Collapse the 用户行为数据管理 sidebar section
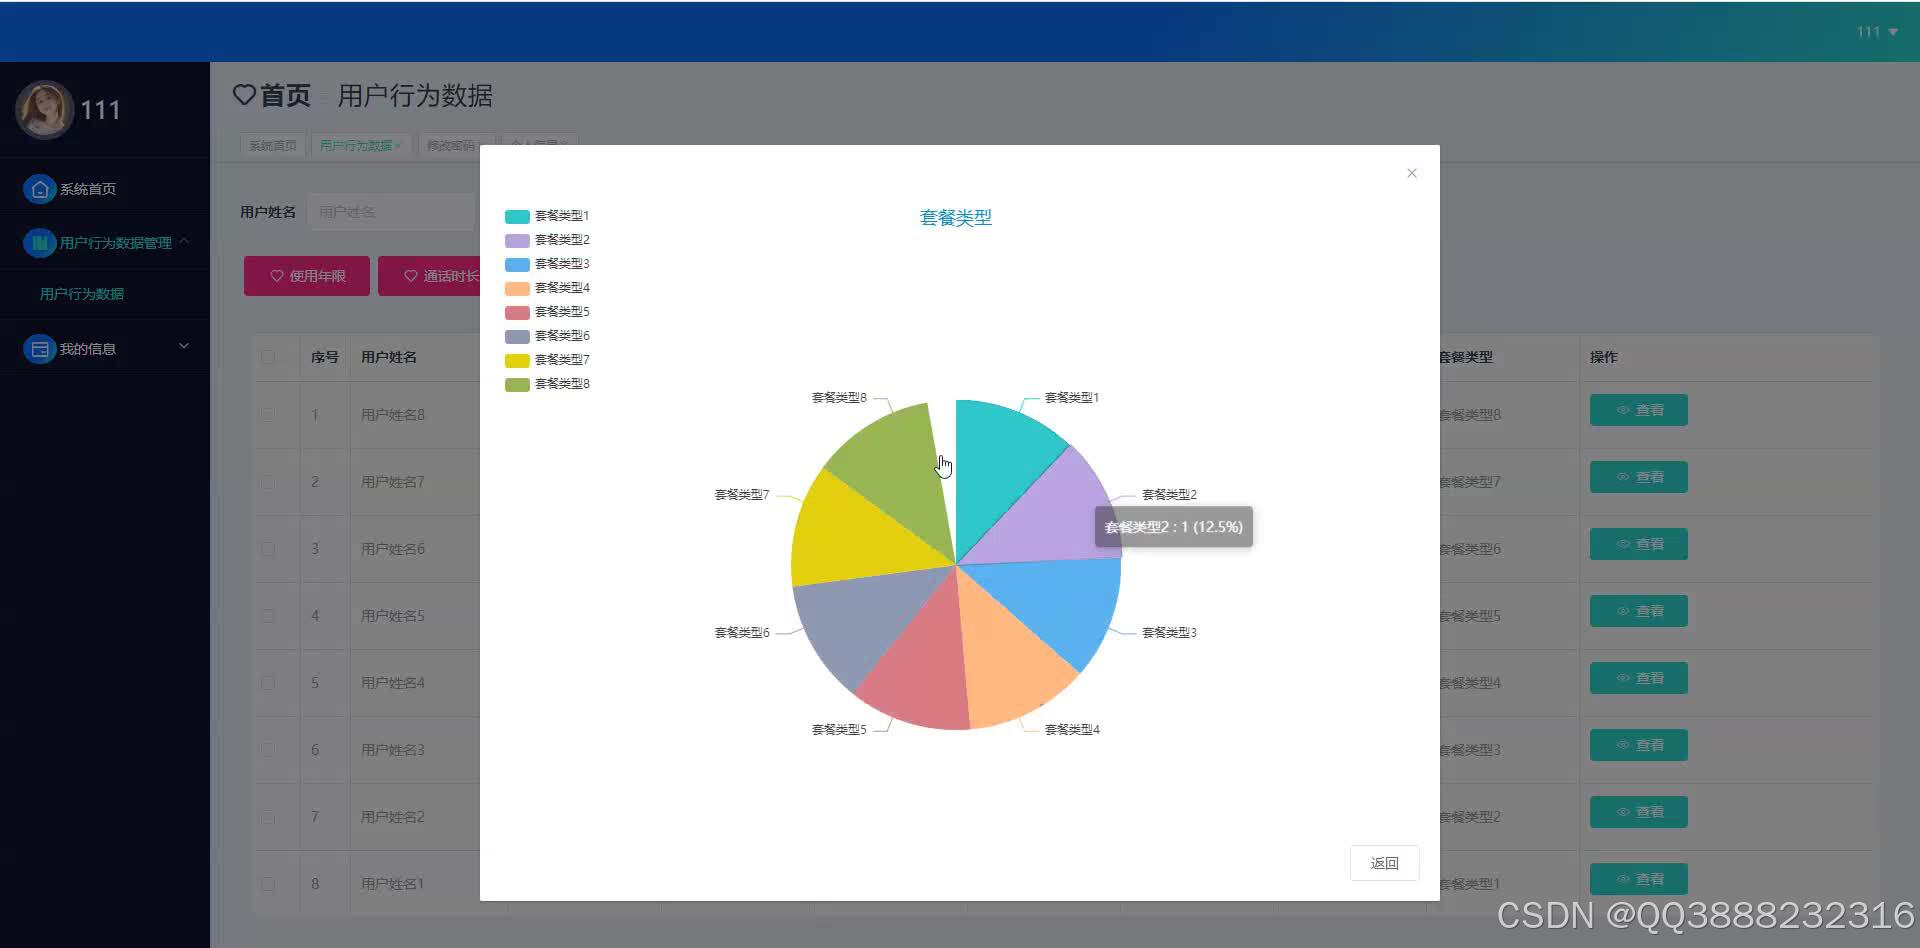The width and height of the screenshot is (1920, 948). 184,242
